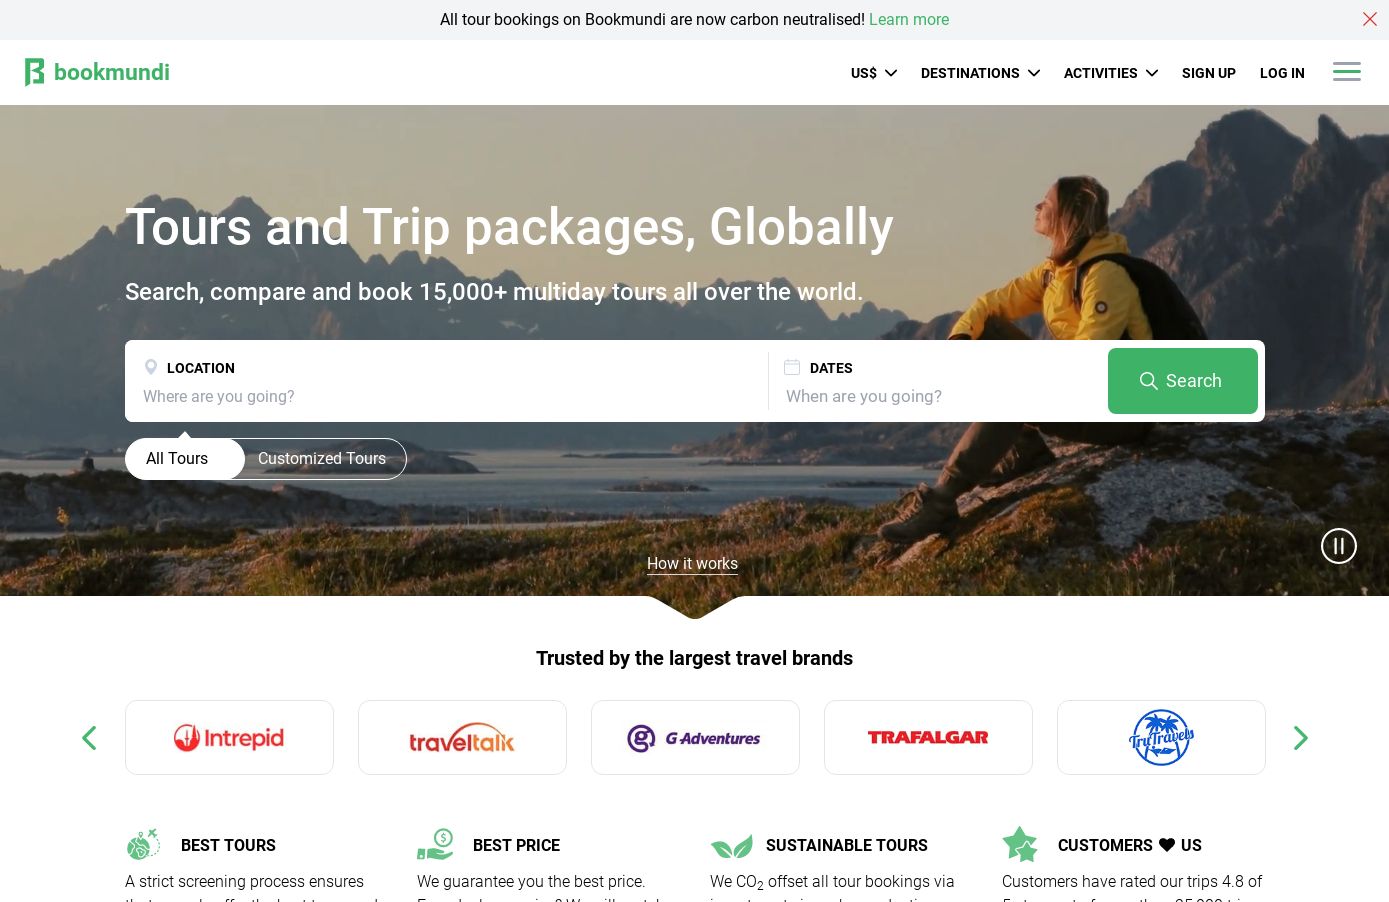Show previous travel brands with left arrow

89,738
